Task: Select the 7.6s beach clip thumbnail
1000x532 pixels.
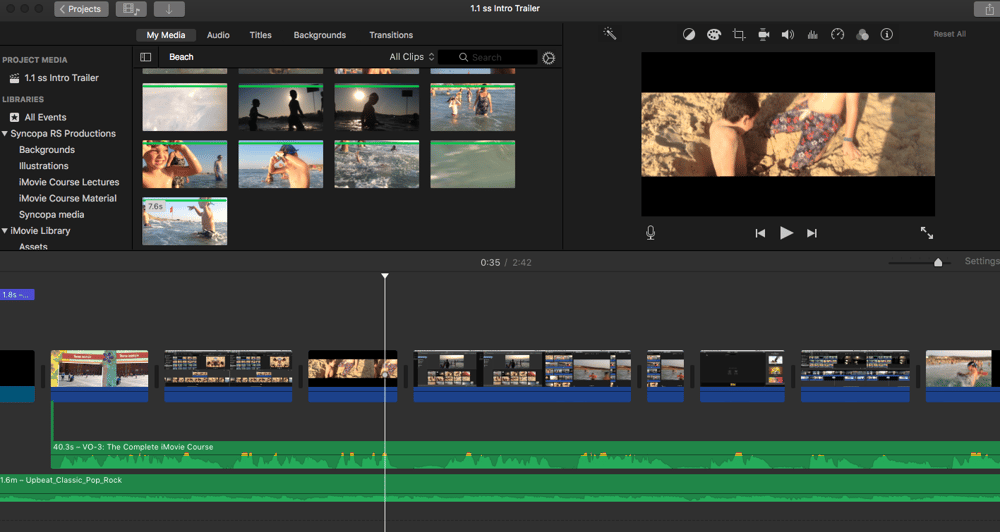Action: tap(184, 221)
